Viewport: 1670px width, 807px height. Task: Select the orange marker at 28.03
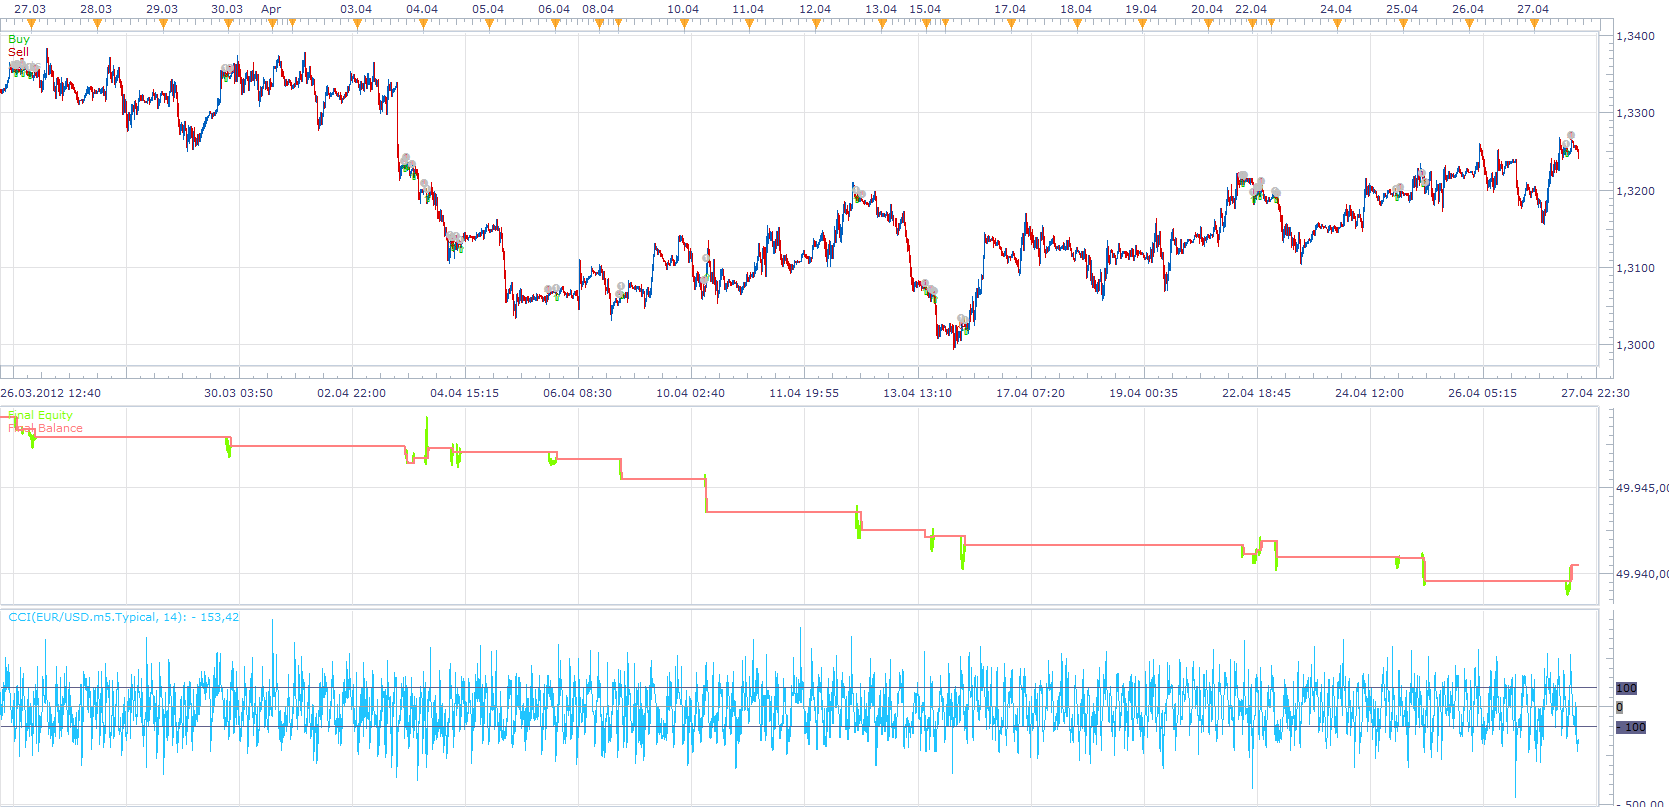[x=97, y=24]
